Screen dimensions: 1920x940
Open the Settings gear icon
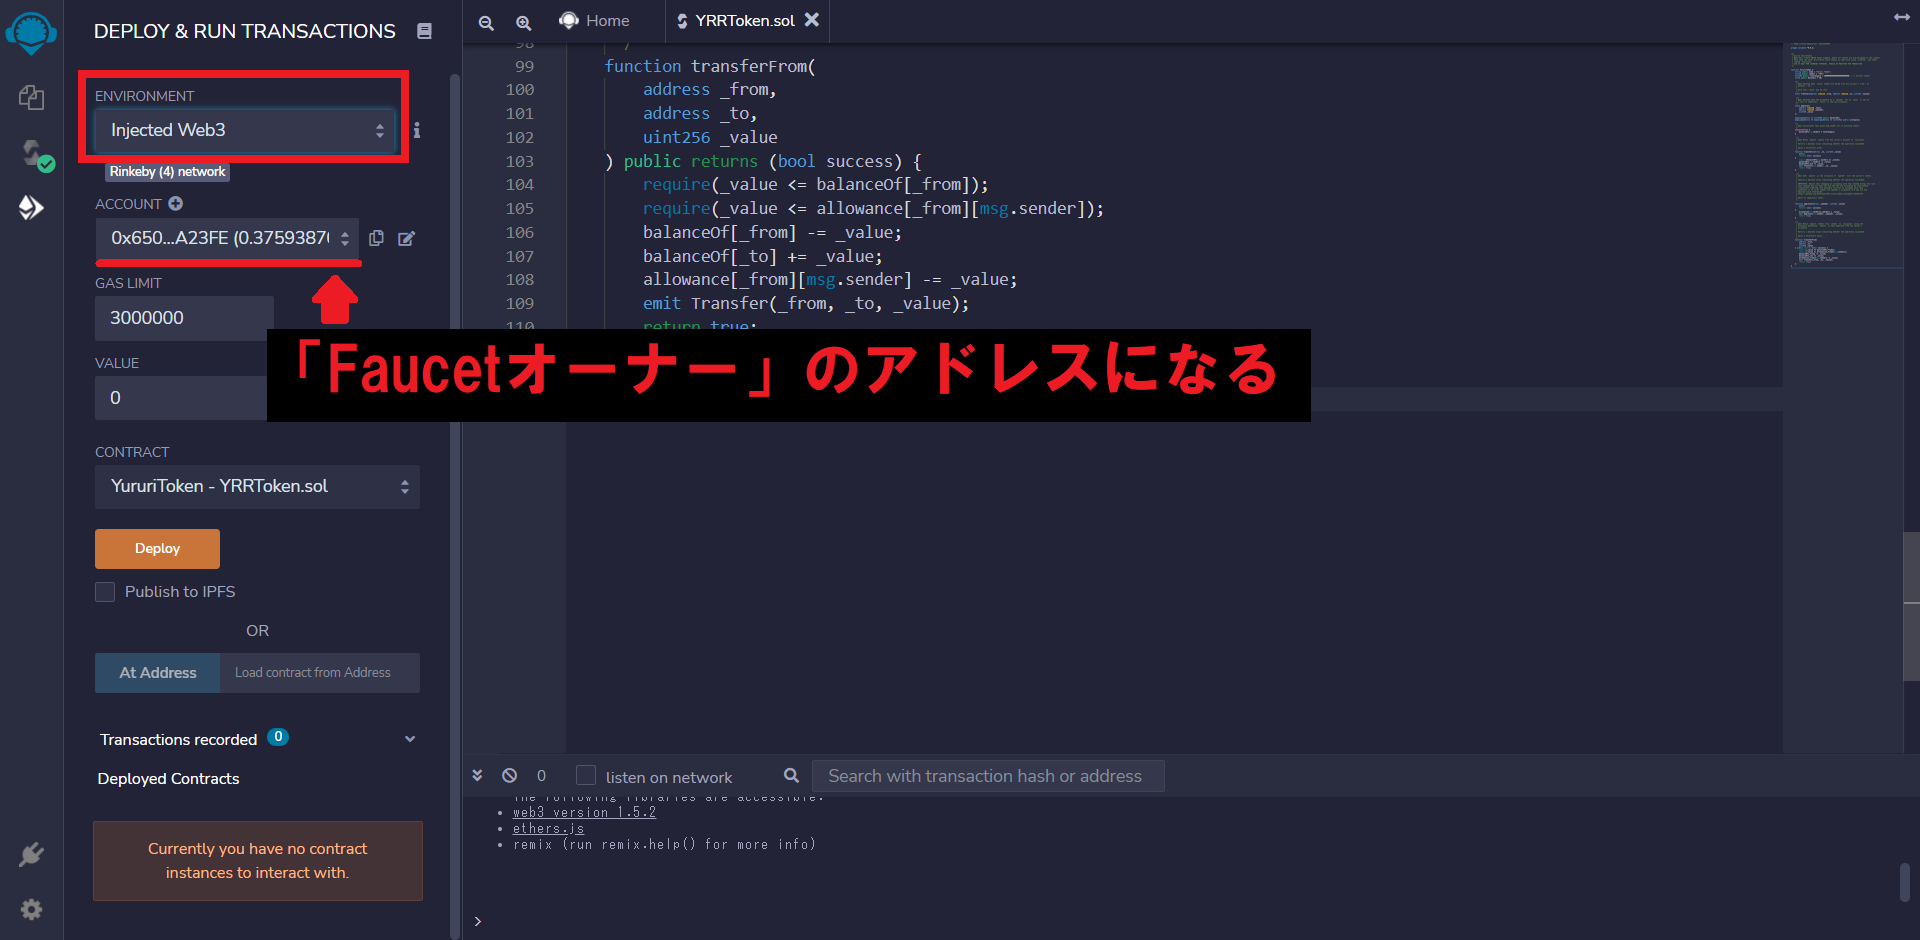(31, 909)
